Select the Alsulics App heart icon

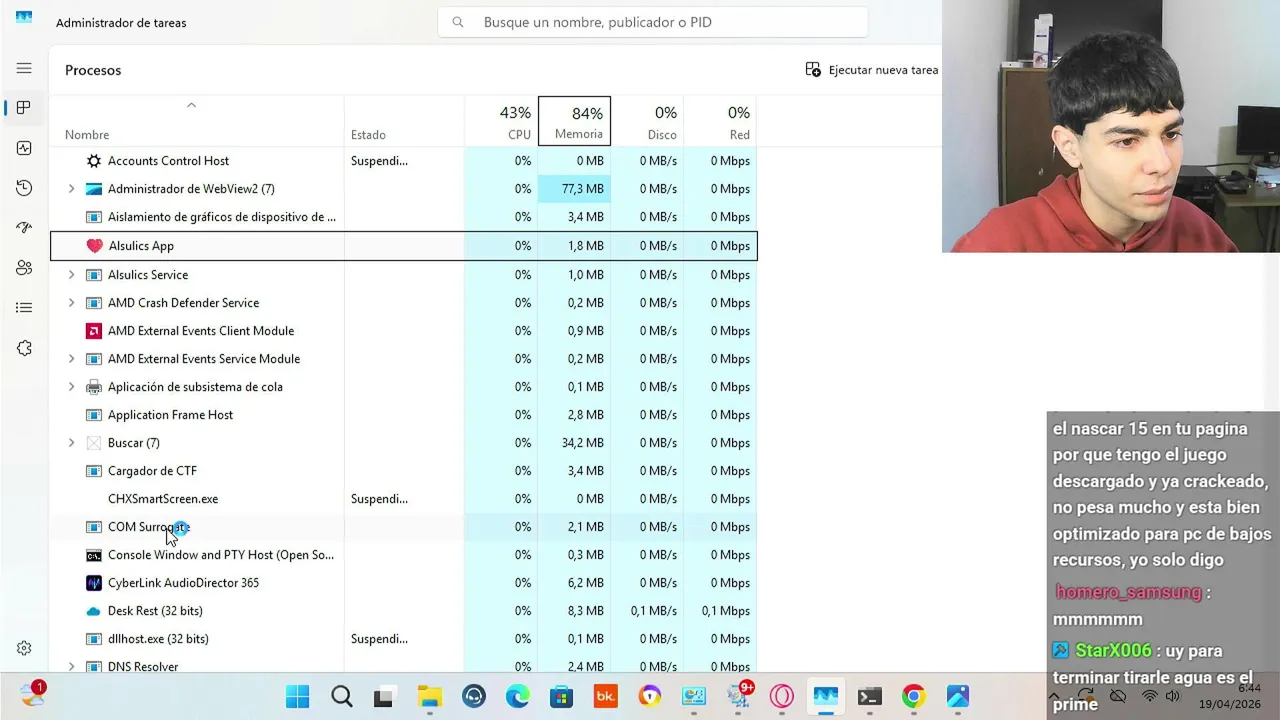pos(94,246)
